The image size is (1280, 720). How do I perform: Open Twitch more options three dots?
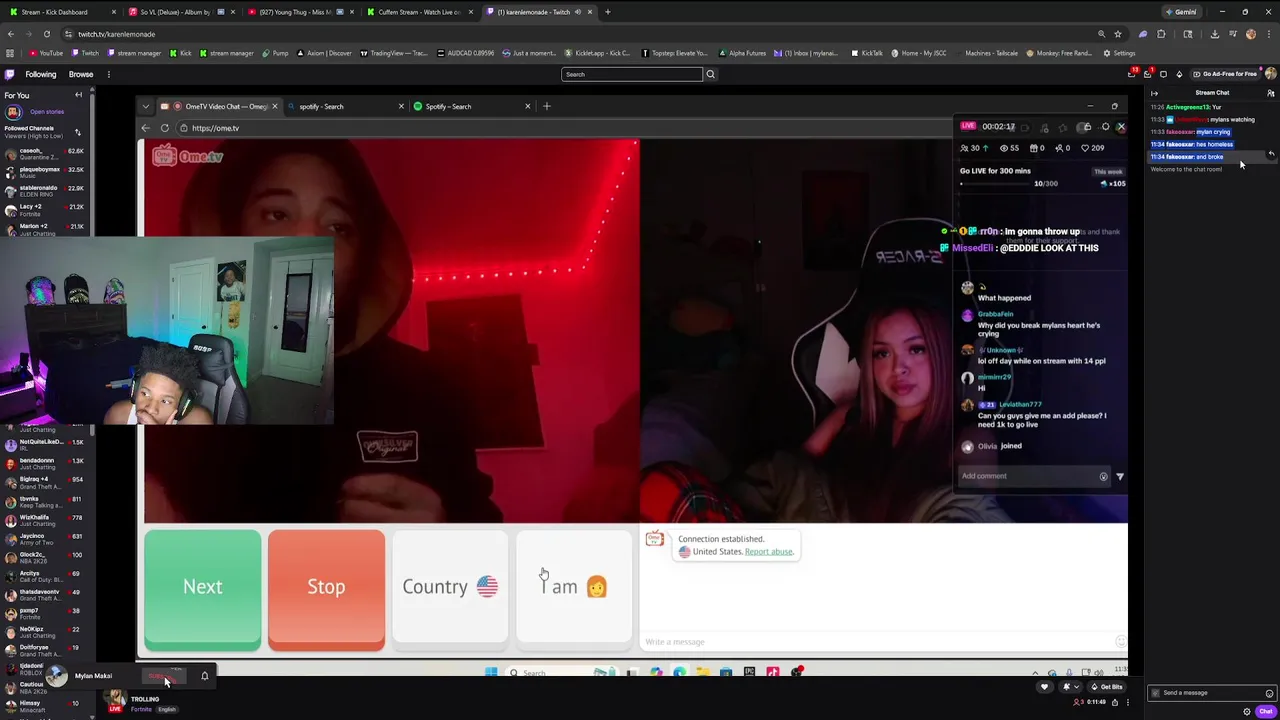[108, 74]
